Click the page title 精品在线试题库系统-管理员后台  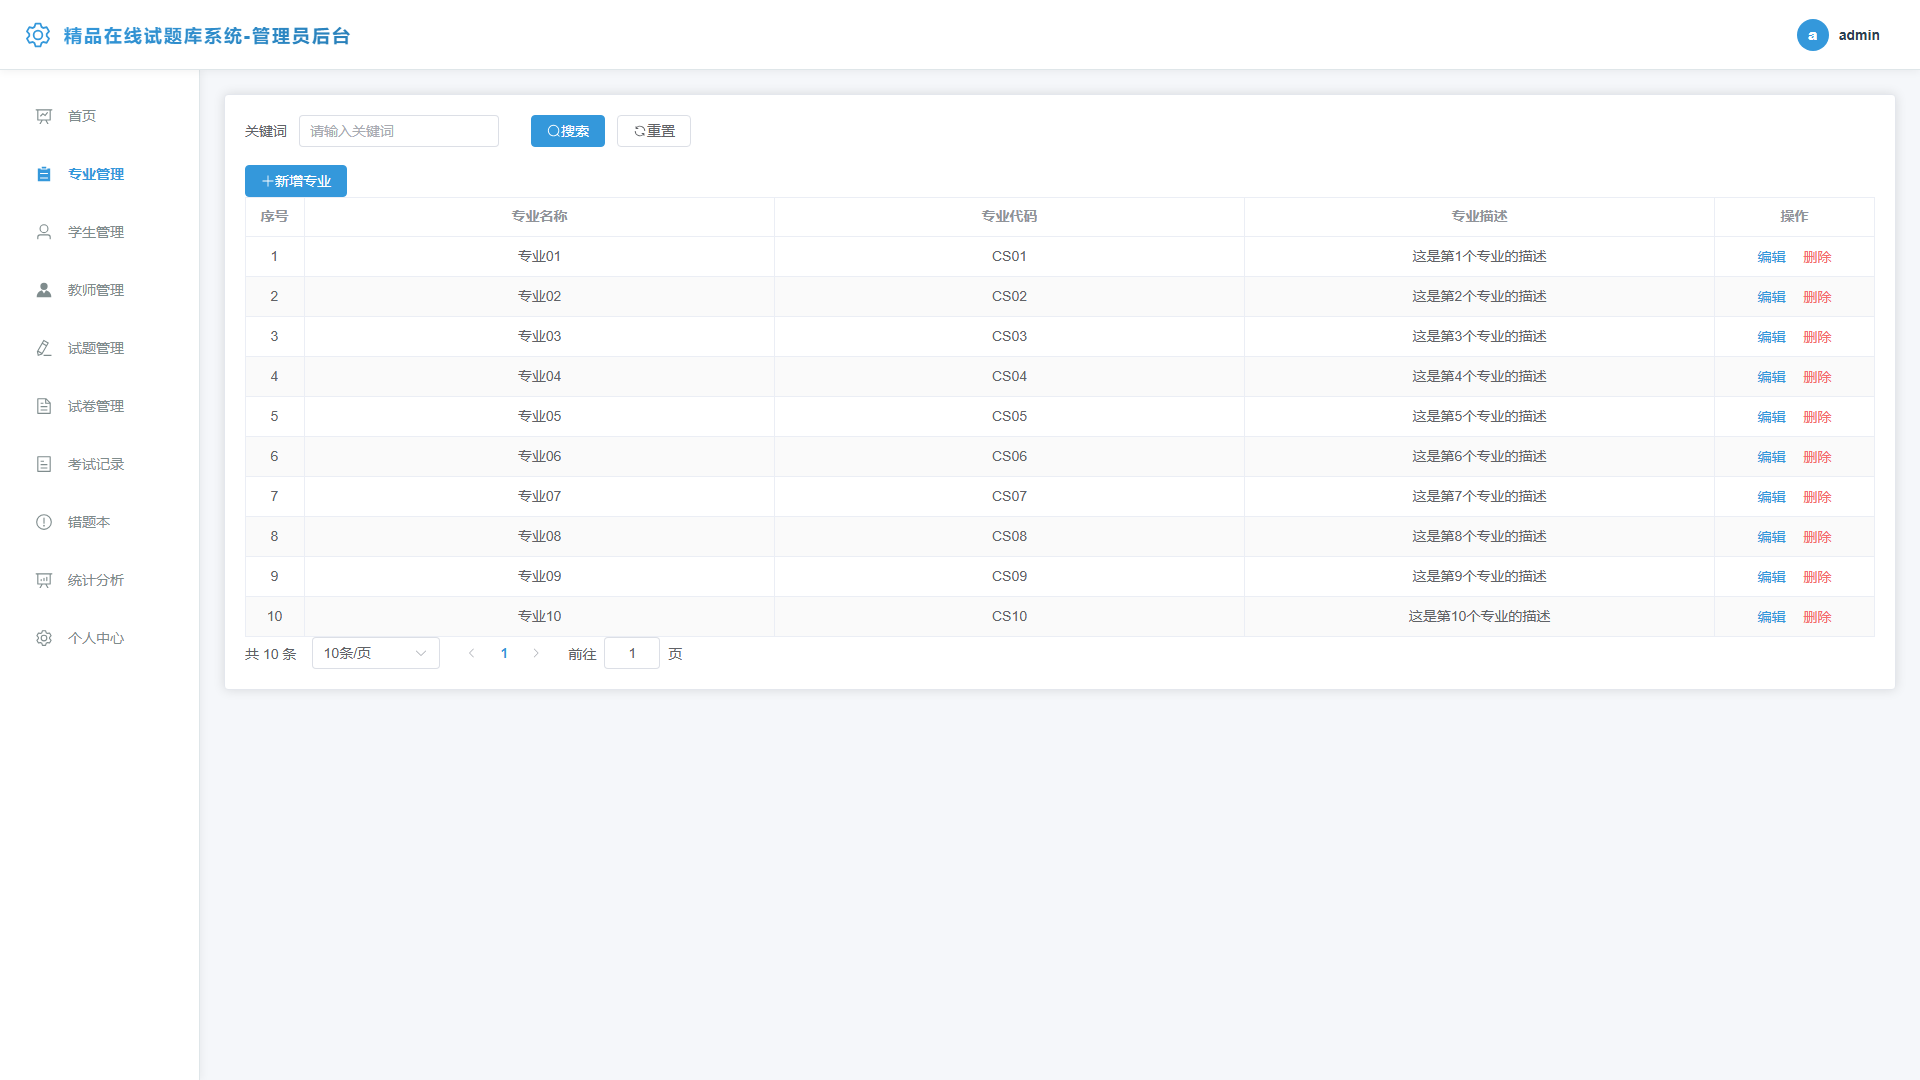[x=207, y=36]
